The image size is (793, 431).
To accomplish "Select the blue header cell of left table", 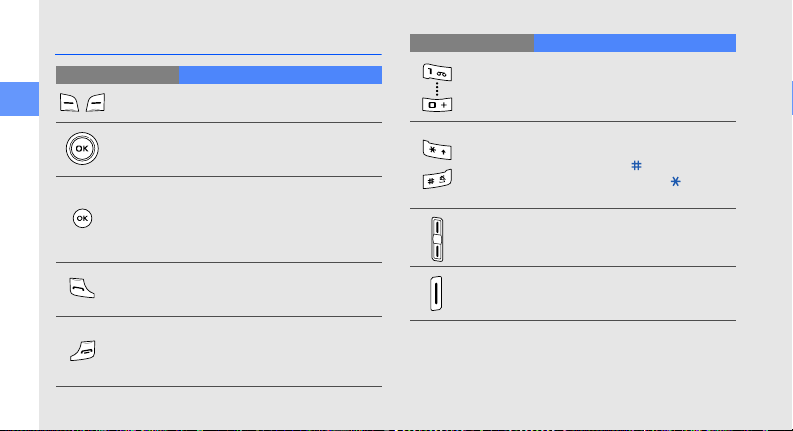I will point(280,75).
